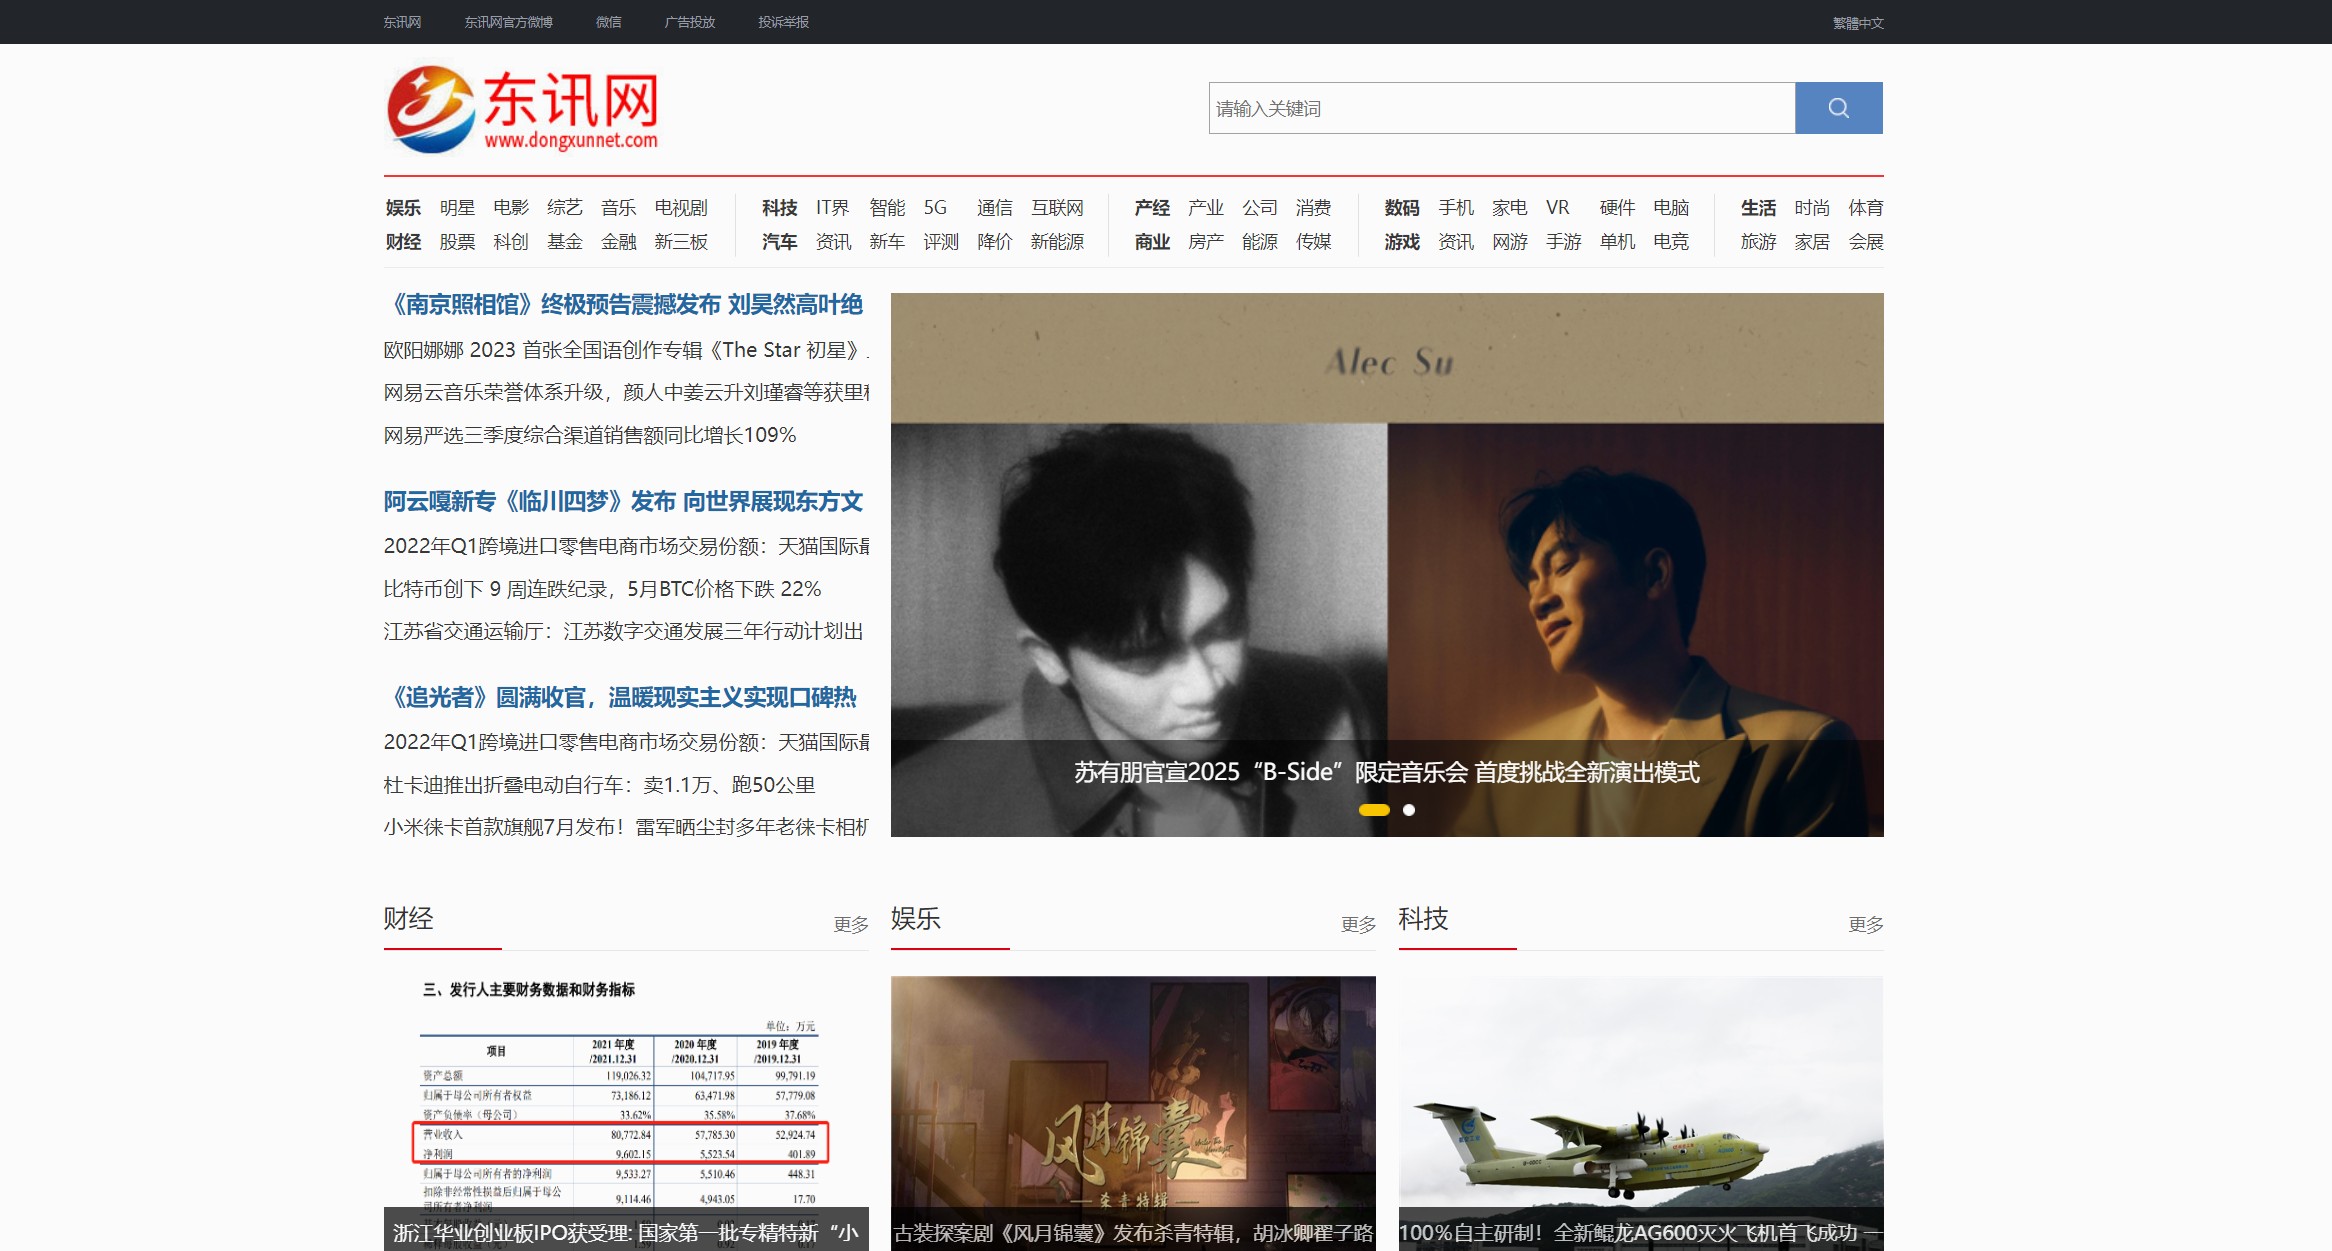The width and height of the screenshot is (2332, 1251).
Task: Click the 东讯网 site logo
Action: click(528, 108)
